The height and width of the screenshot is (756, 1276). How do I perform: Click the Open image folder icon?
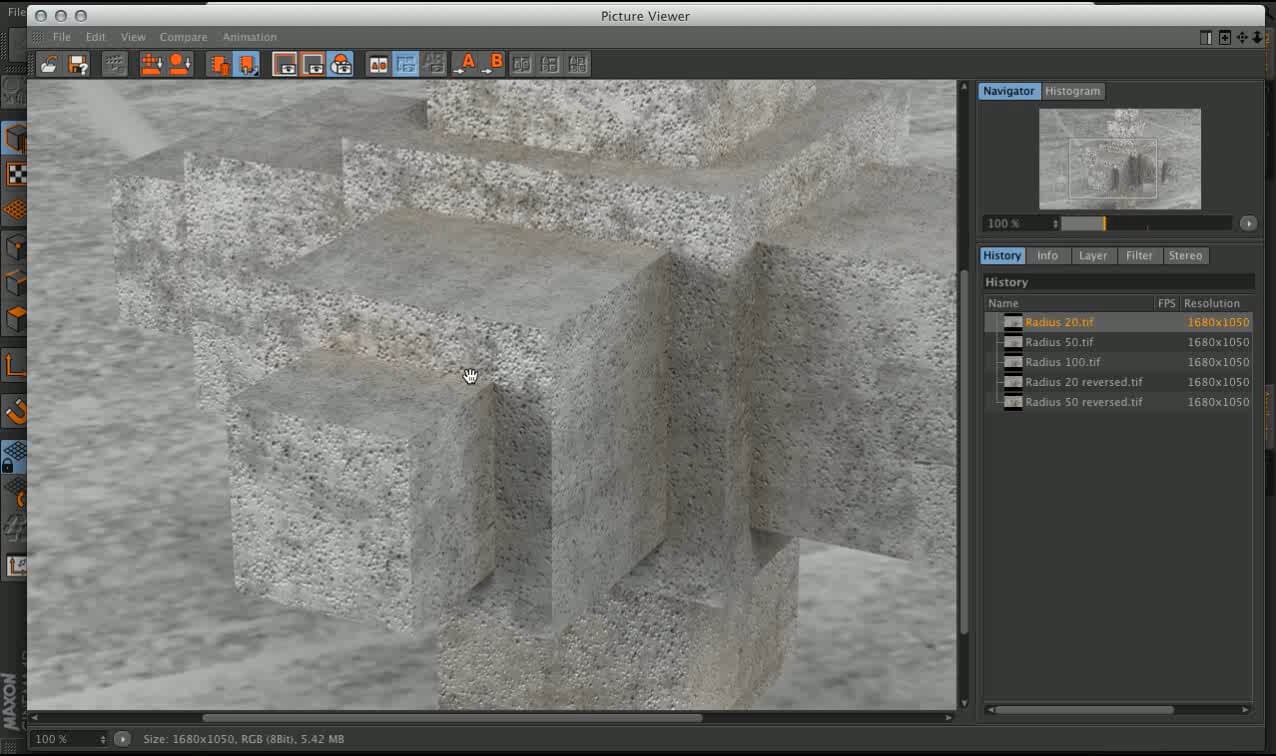(48, 65)
